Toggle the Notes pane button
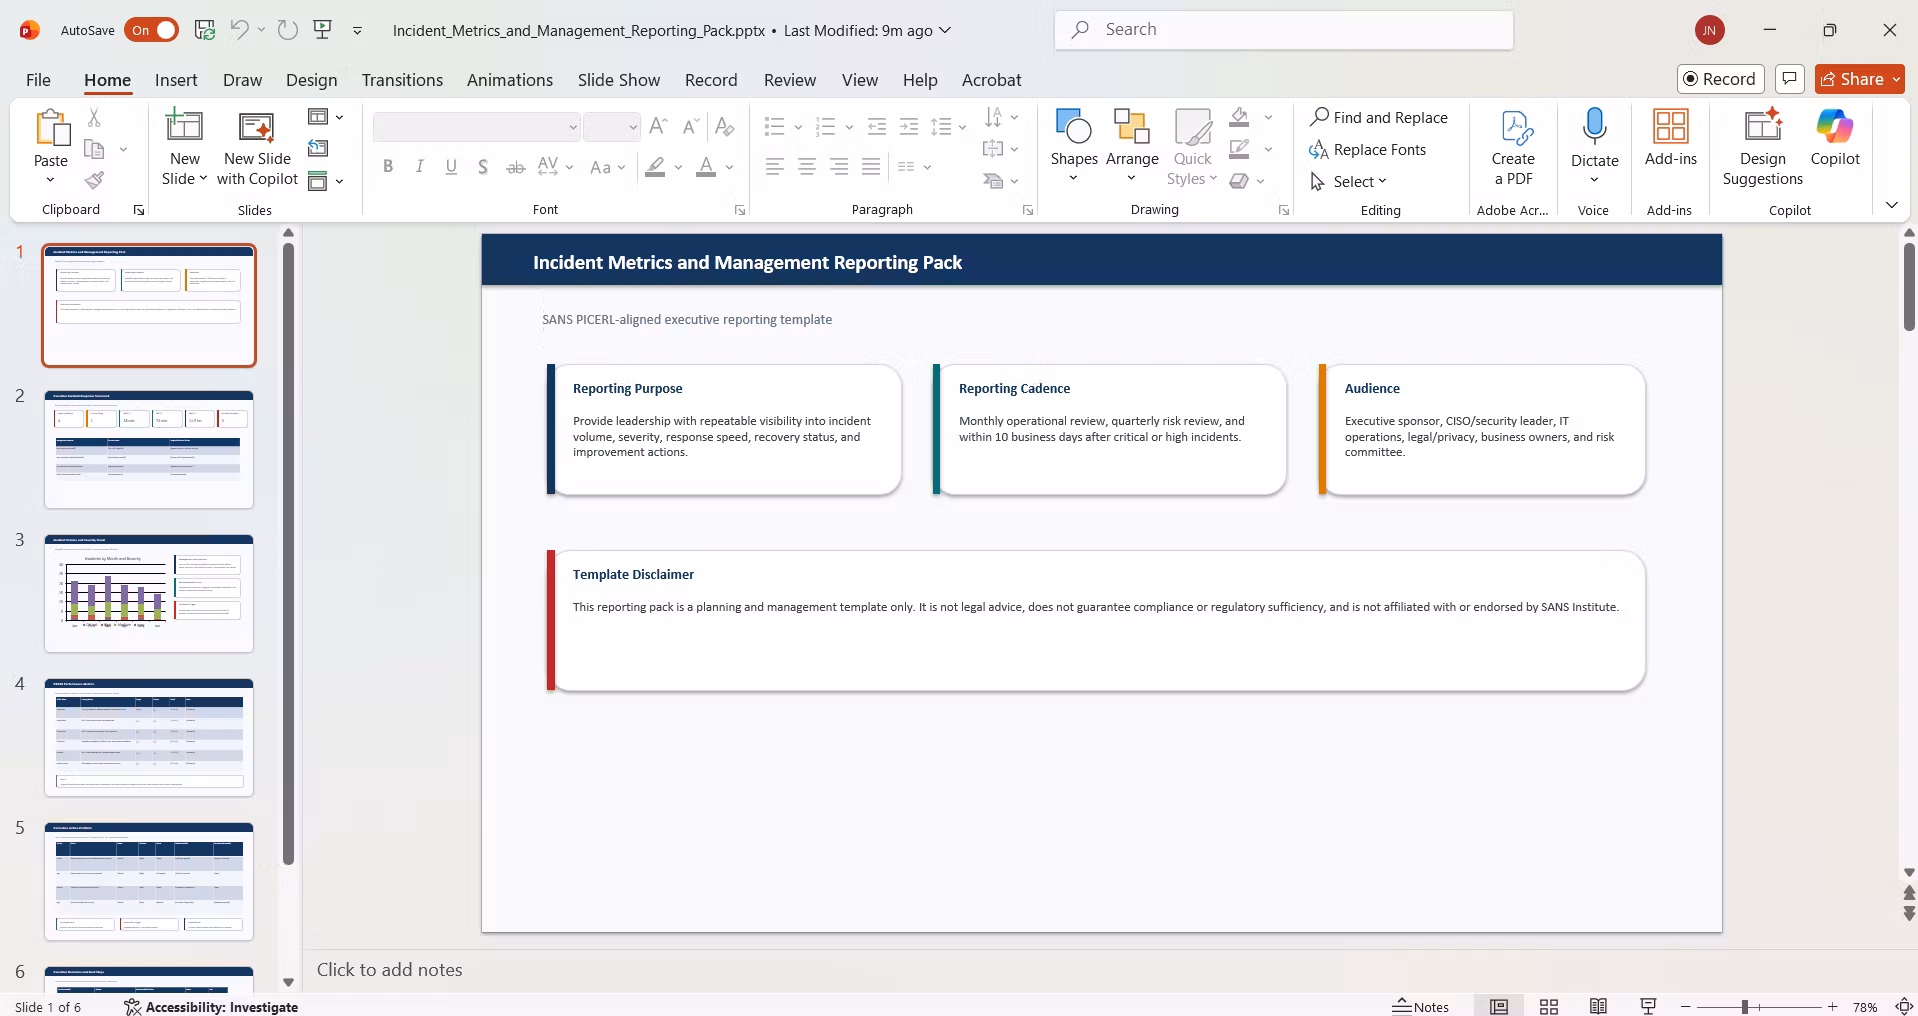The height and width of the screenshot is (1016, 1918). pyautogui.click(x=1421, y=1006)
